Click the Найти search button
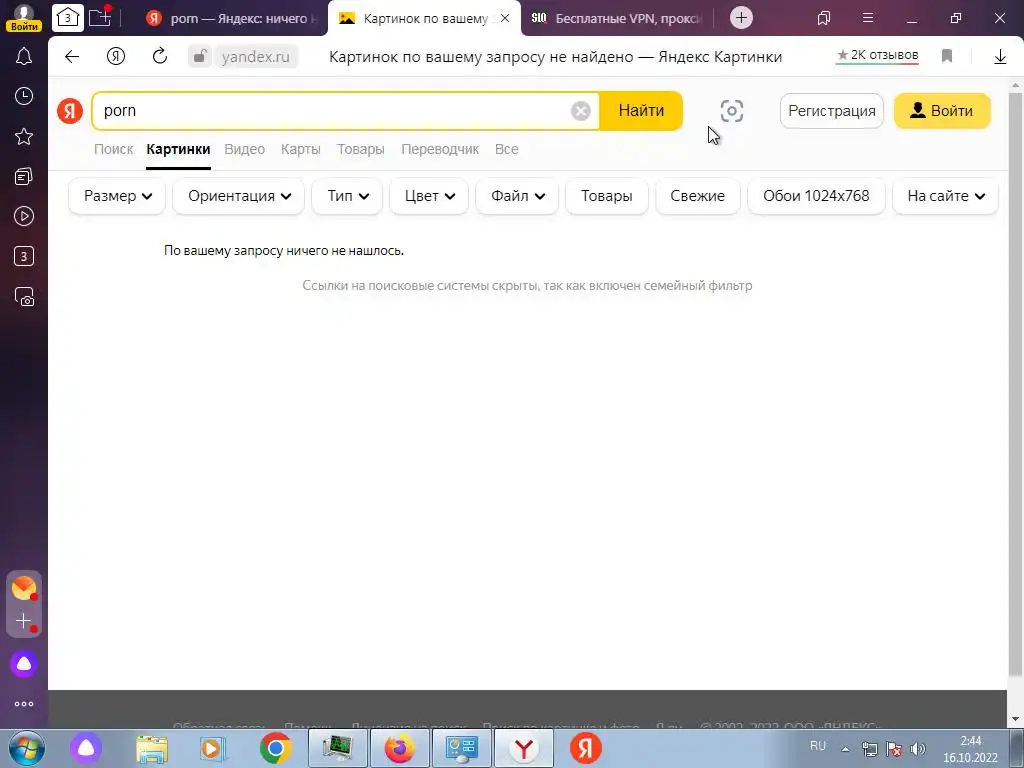 641,111
